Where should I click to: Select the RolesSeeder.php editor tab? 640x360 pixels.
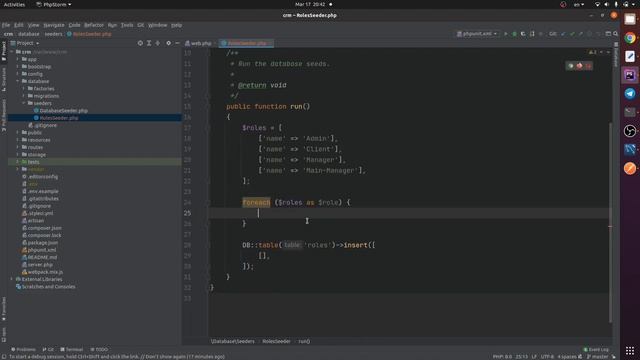246,43
